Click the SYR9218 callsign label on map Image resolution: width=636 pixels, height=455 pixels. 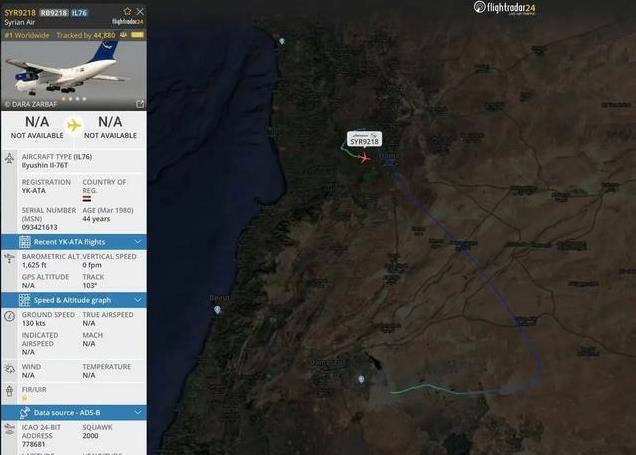364,139
